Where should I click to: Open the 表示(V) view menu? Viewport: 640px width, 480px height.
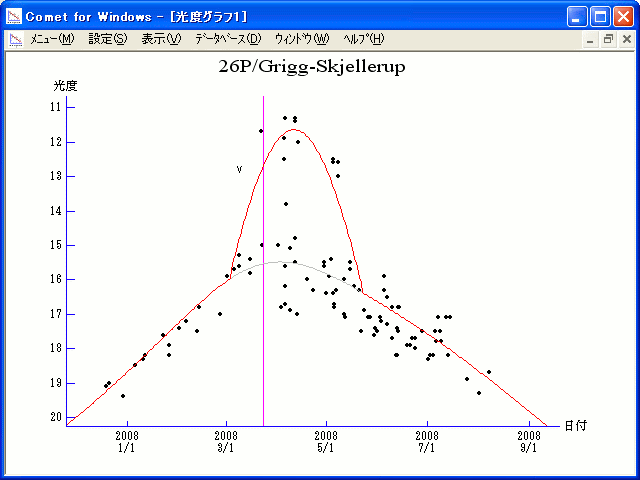161,39
